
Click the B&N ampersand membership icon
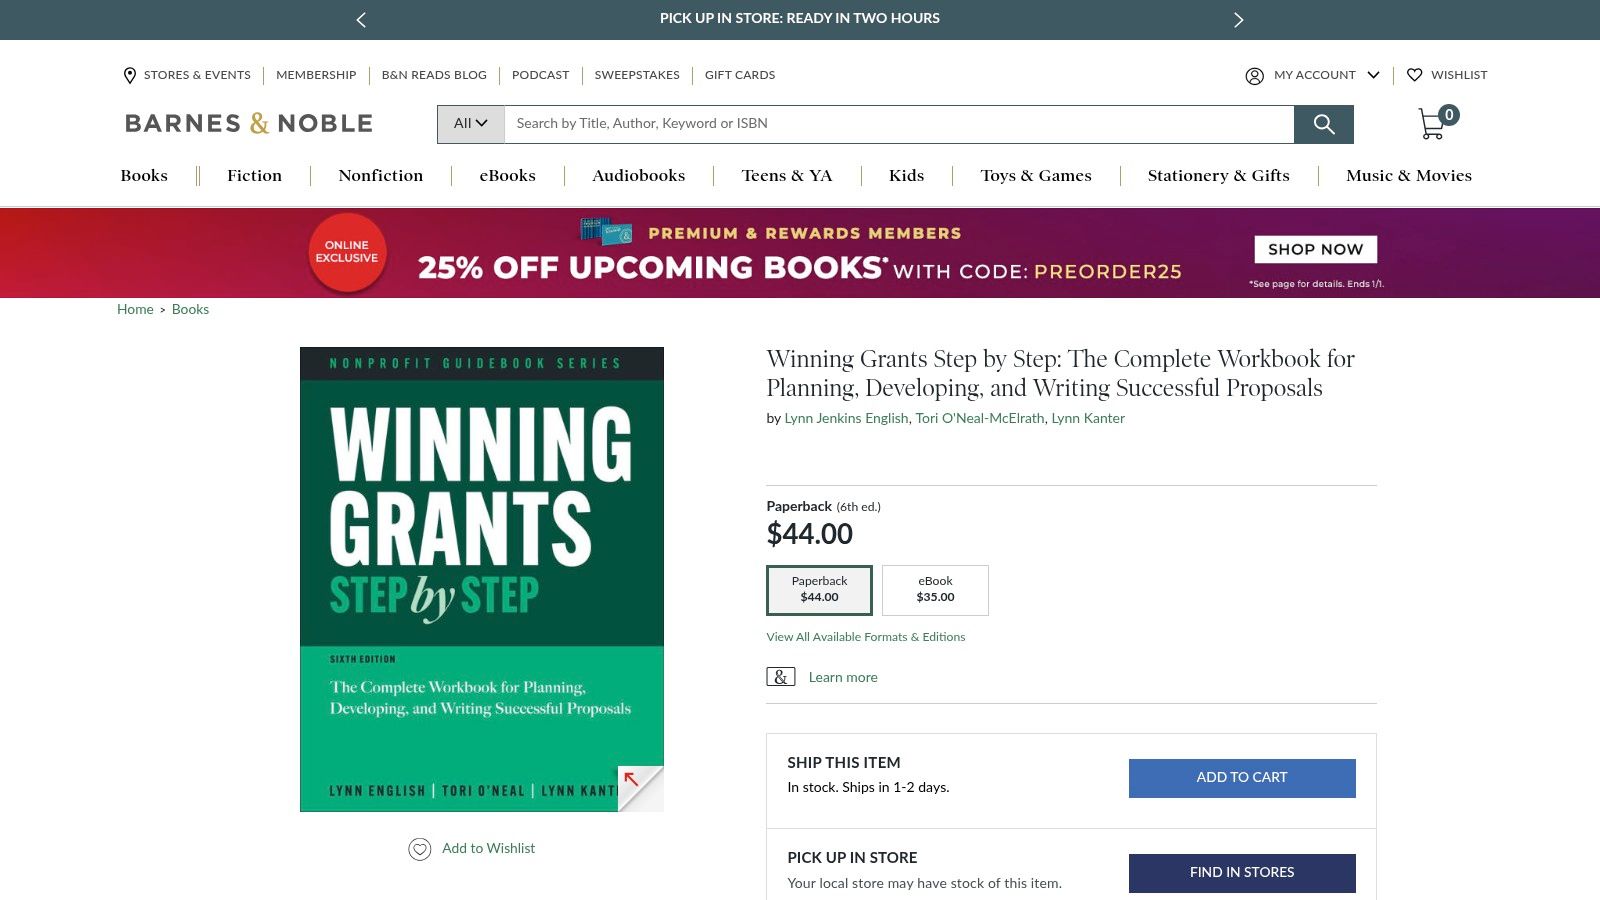tap(781, 677)
